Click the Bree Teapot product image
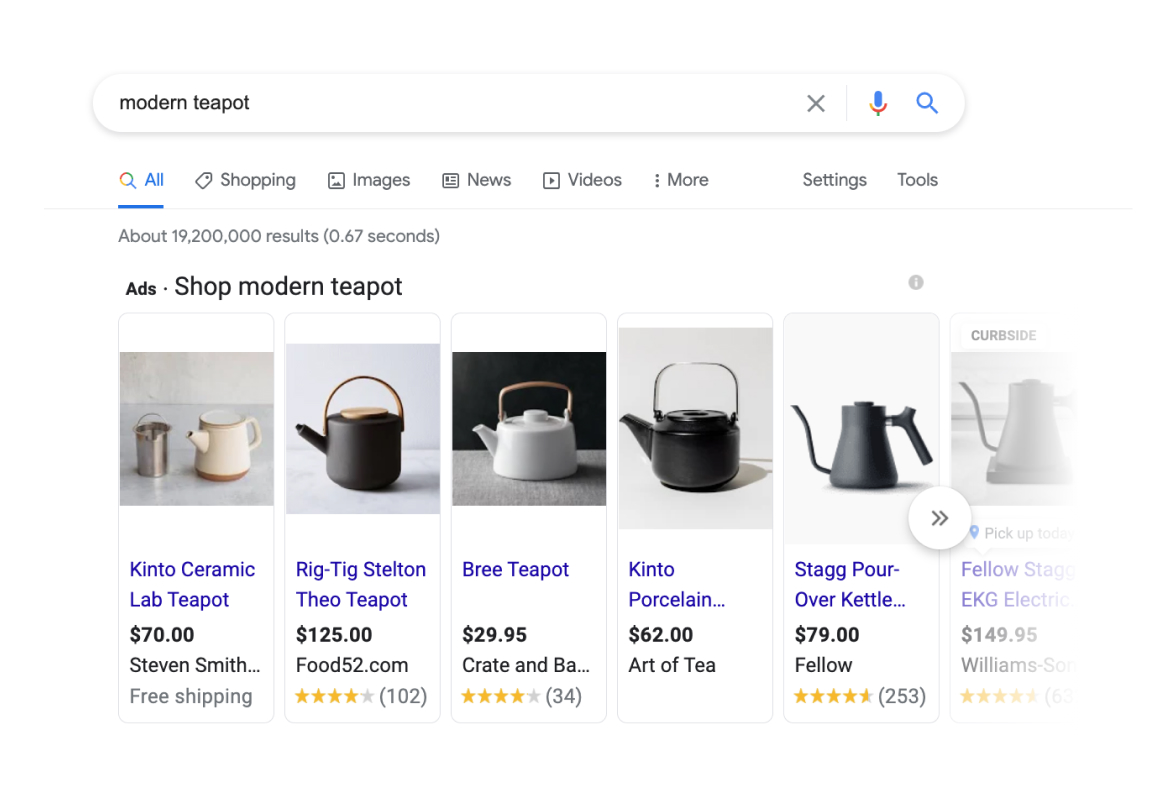The image size is (1176, 800). 529,428
